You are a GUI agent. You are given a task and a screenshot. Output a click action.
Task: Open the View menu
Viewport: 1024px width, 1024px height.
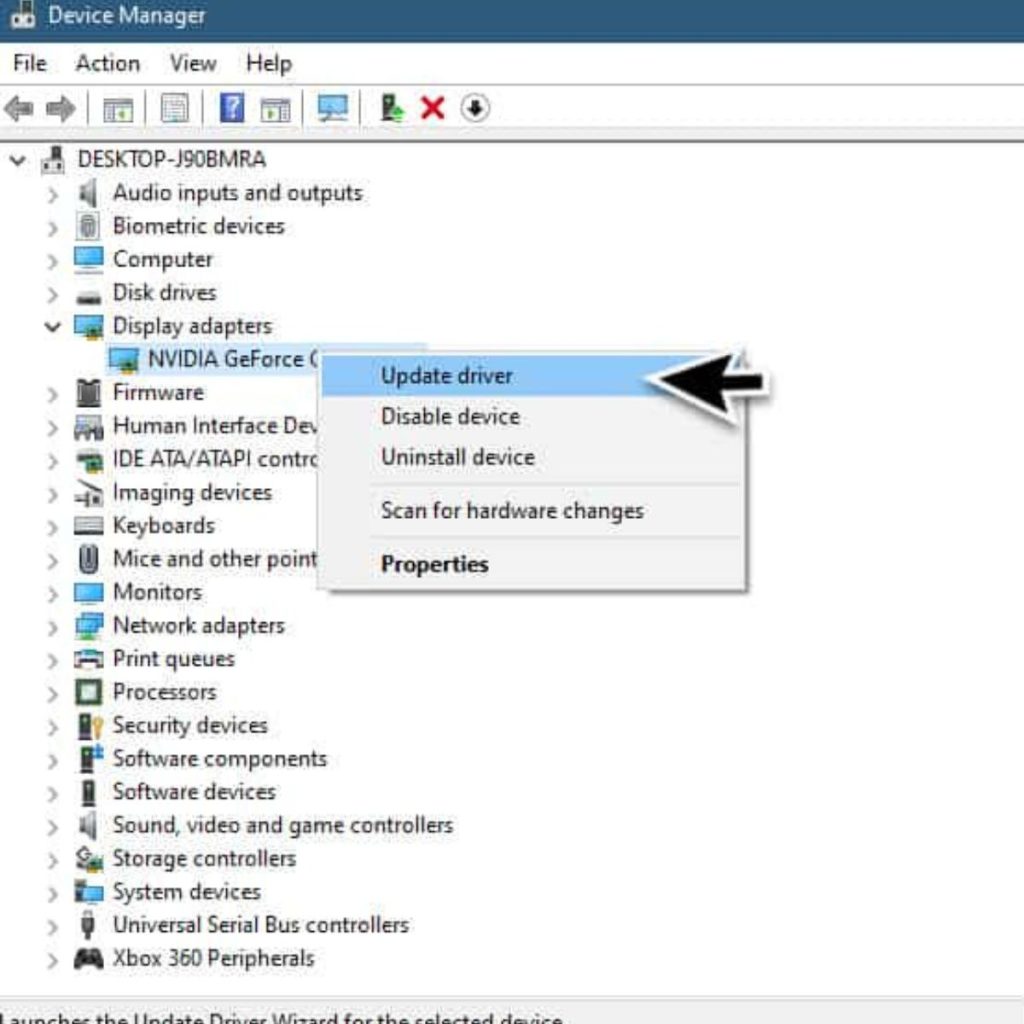coord(191,63)
